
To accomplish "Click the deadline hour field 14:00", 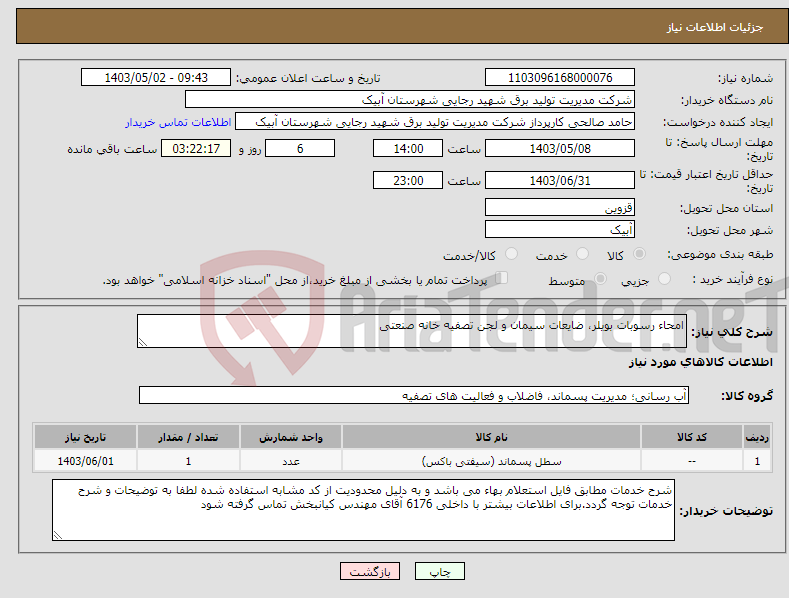I will 408,148.
